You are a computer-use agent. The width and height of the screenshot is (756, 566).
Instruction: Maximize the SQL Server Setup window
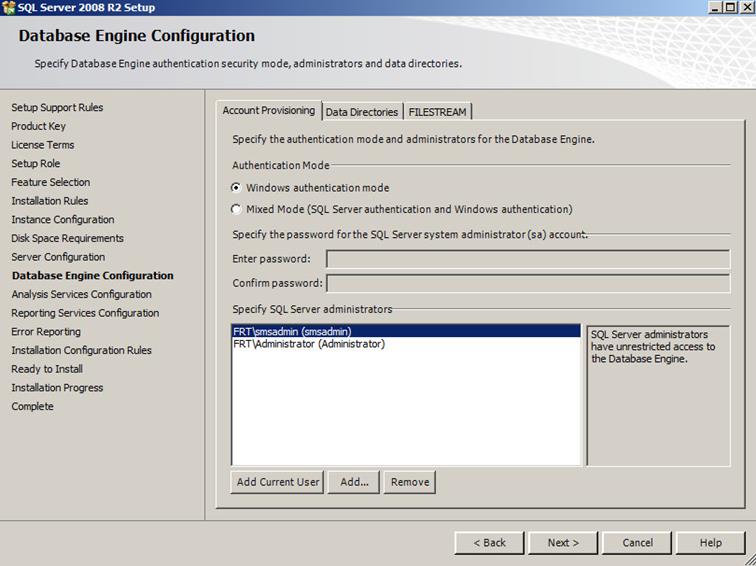coord(731,7)
